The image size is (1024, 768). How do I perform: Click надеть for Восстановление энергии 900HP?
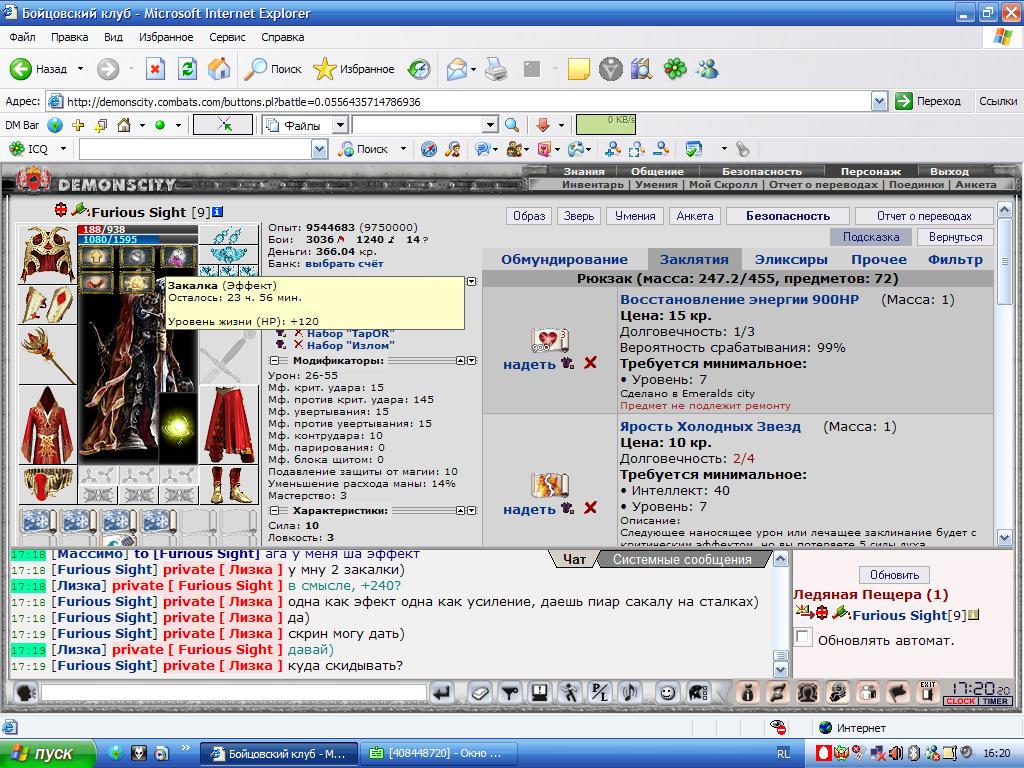[x=529, y=364]
